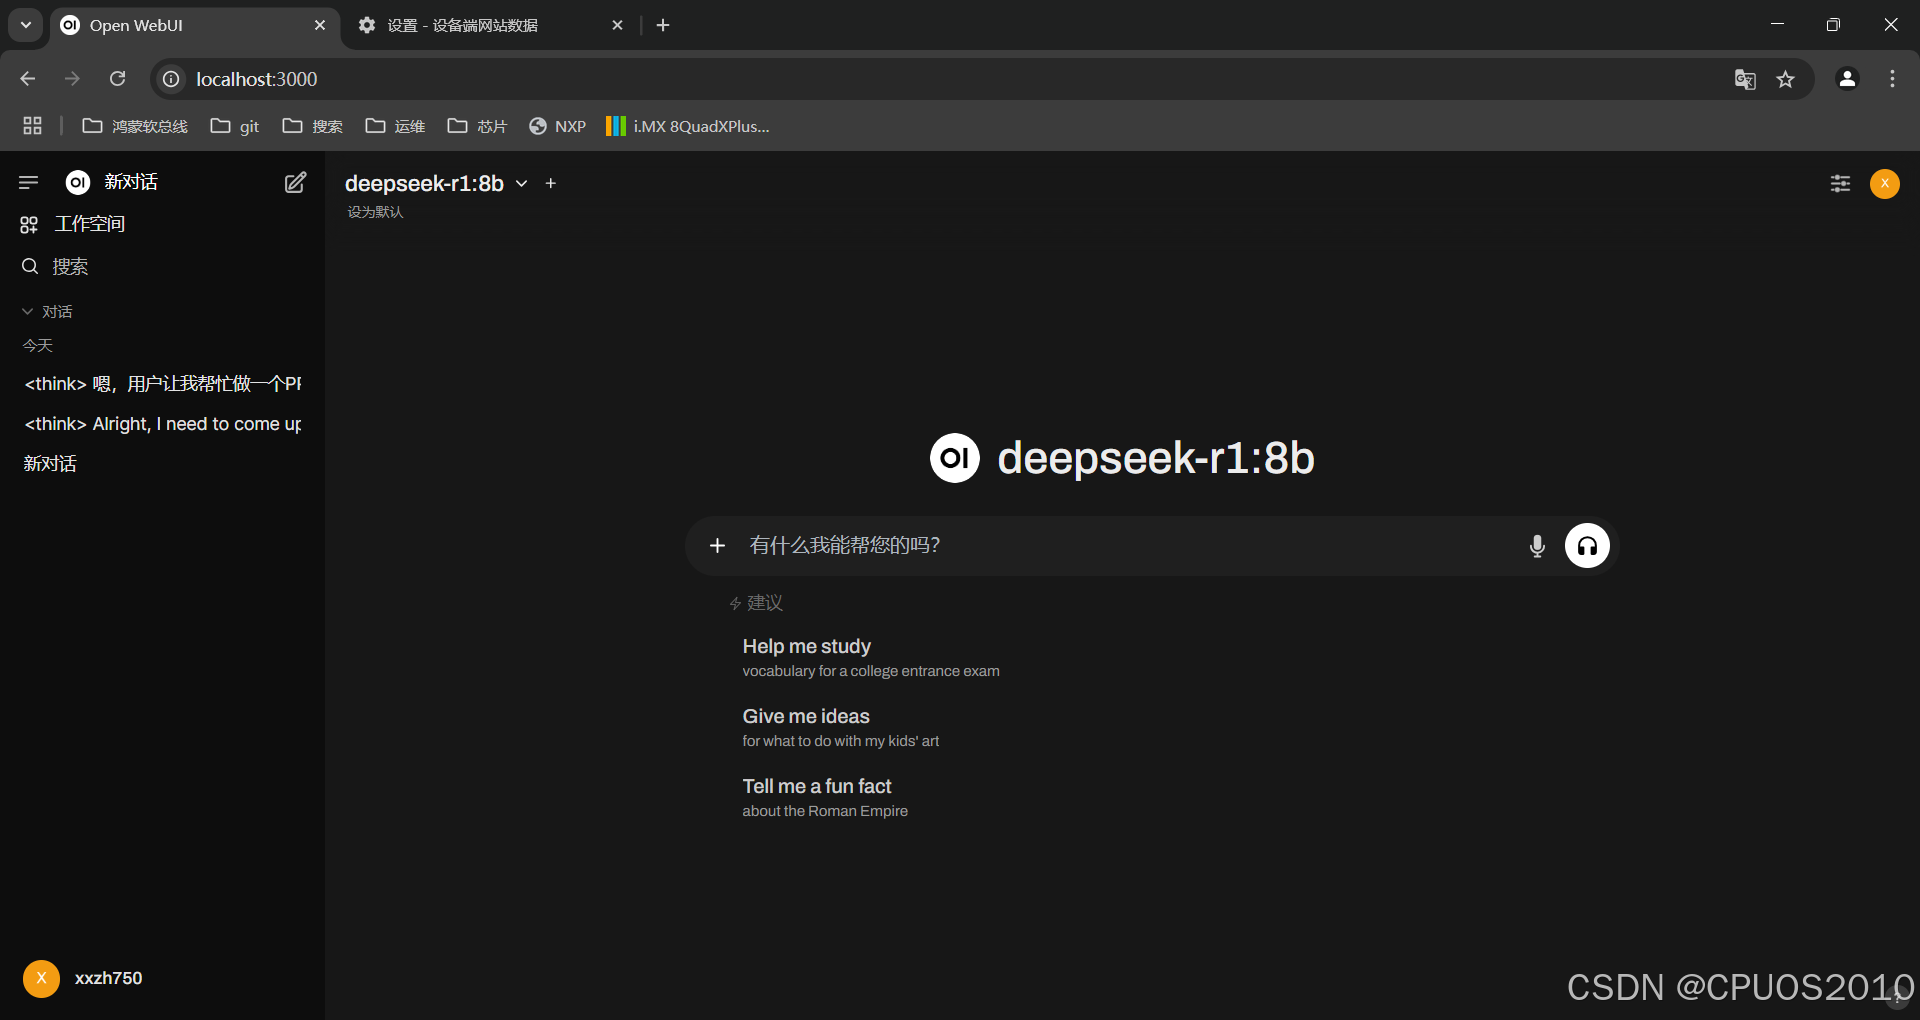Start a new chat with the pencil icon

click(x=295, y=182)
